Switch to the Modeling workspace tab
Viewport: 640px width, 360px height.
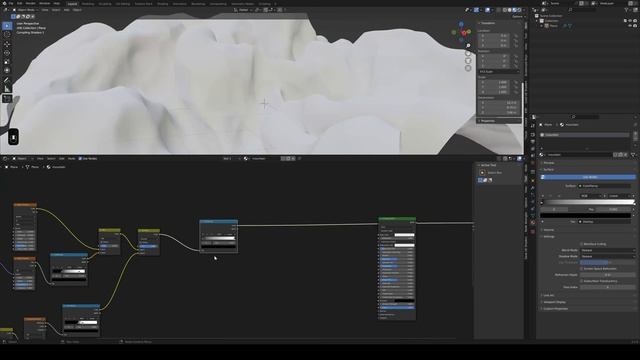(87, 4)
